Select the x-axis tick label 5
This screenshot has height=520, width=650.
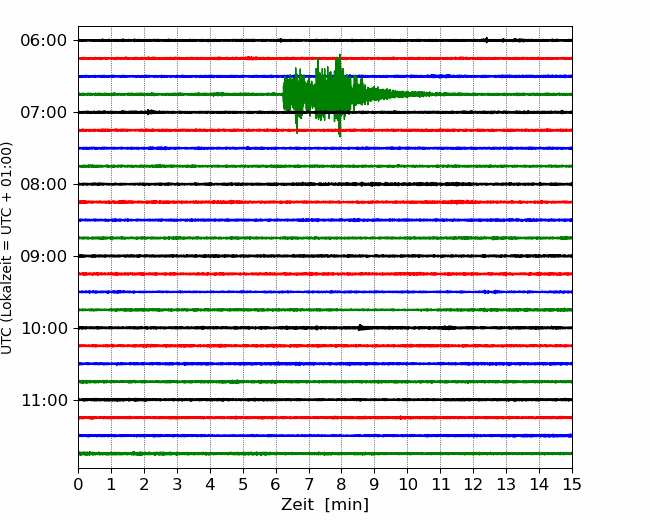[243, 484]
